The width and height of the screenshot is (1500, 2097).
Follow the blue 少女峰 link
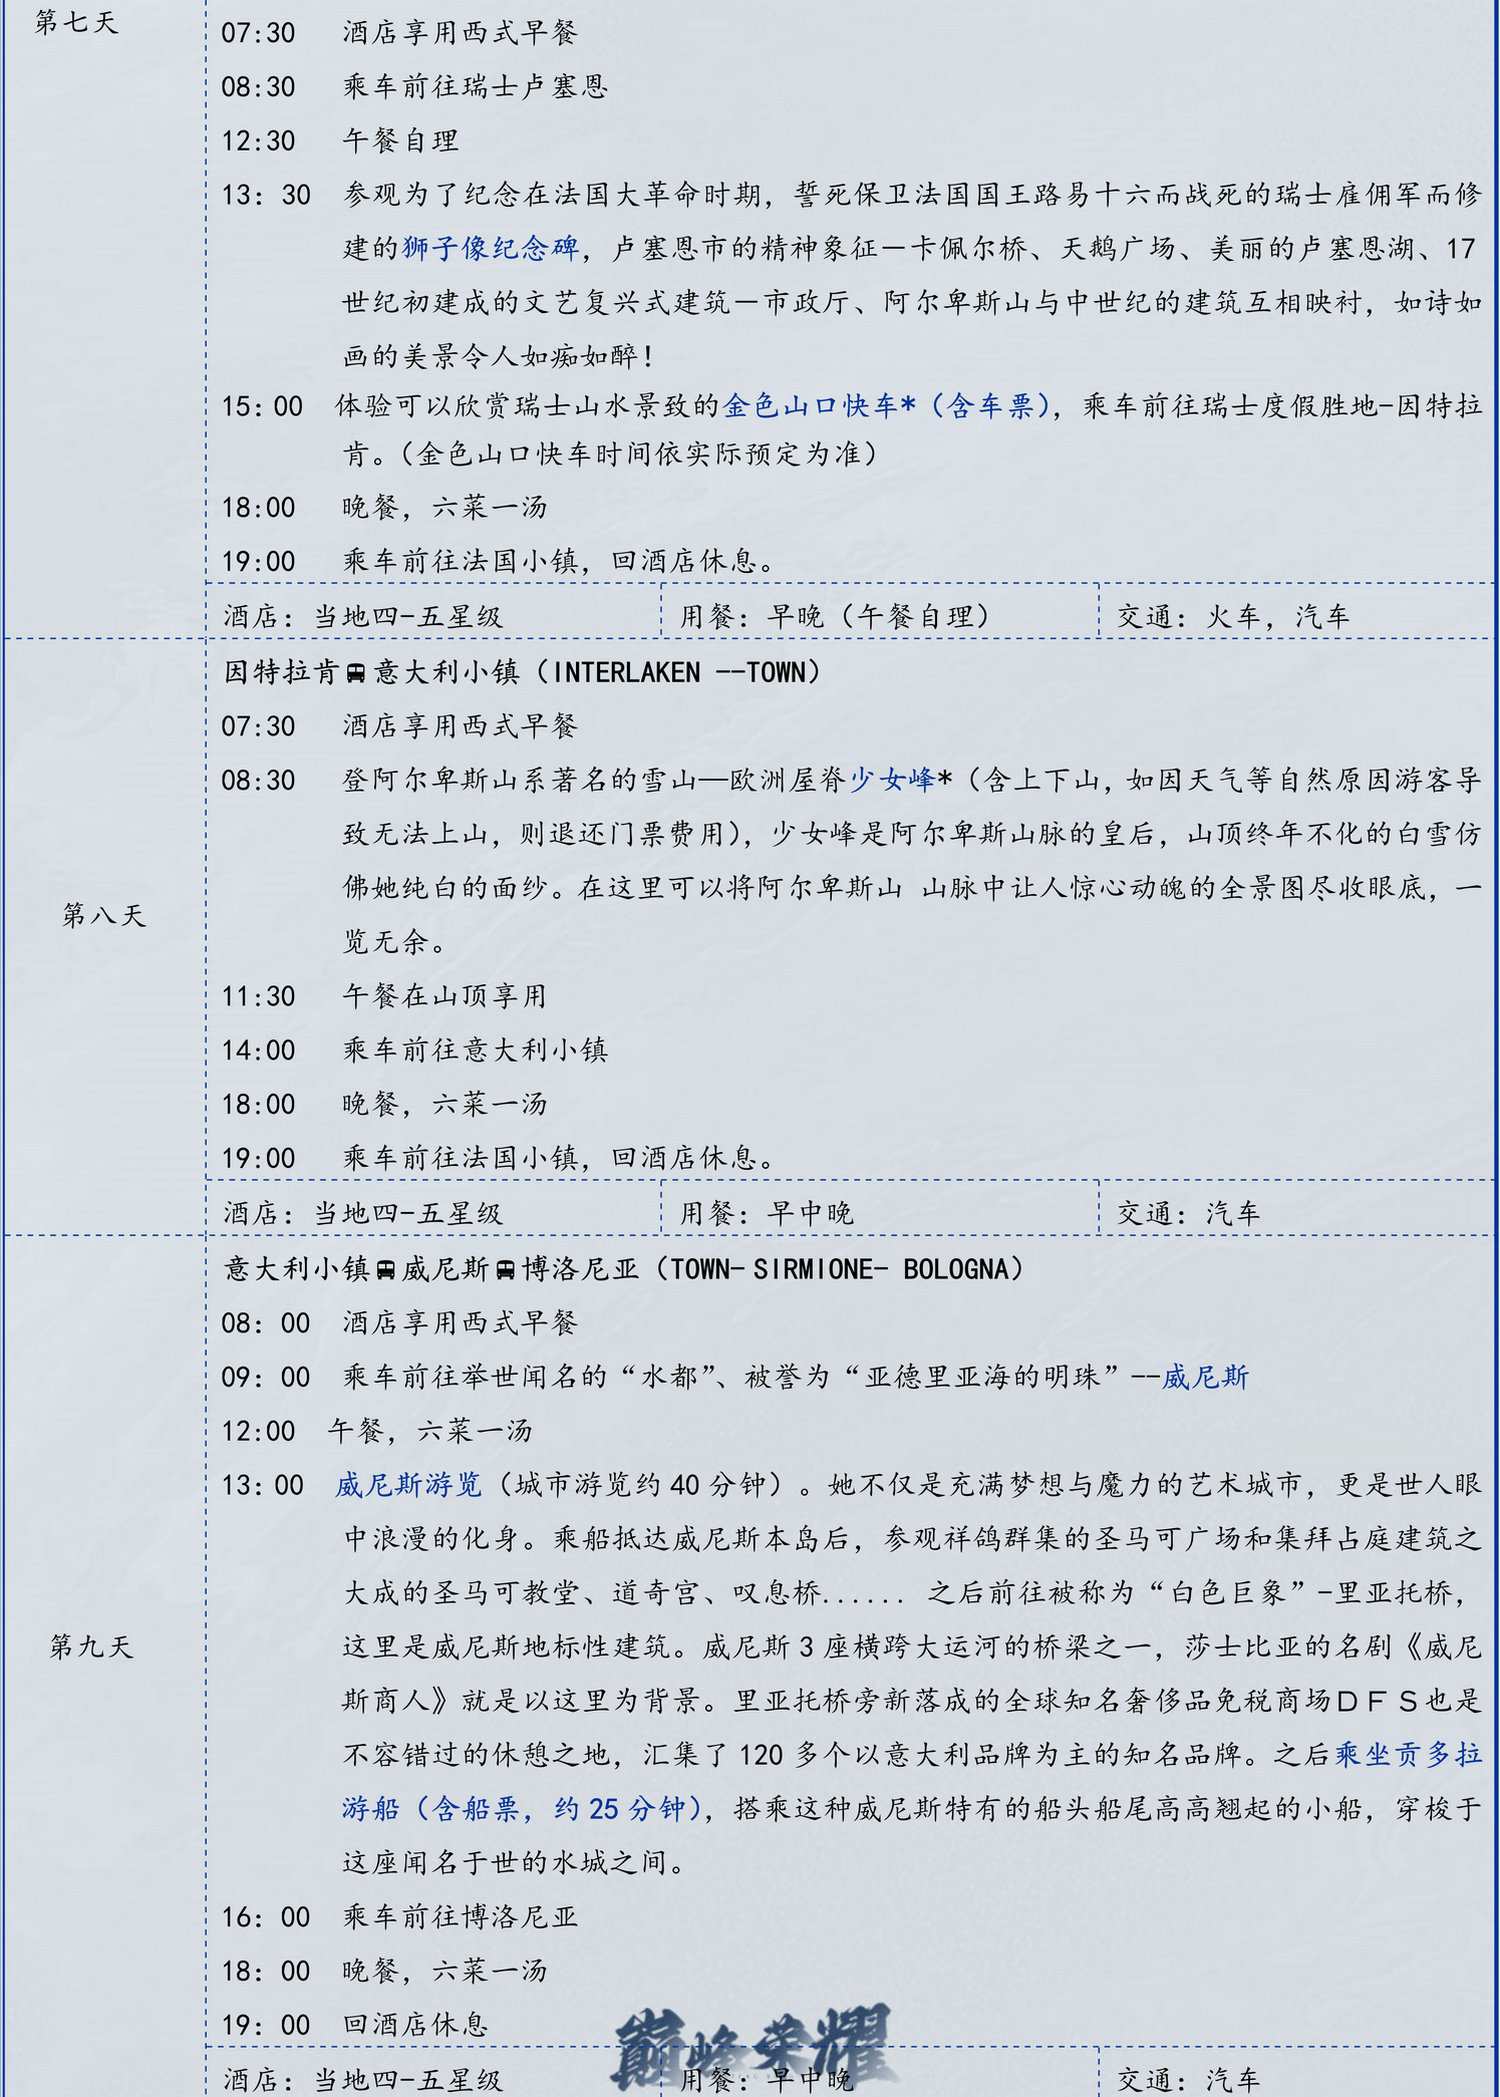pos(892,780)
